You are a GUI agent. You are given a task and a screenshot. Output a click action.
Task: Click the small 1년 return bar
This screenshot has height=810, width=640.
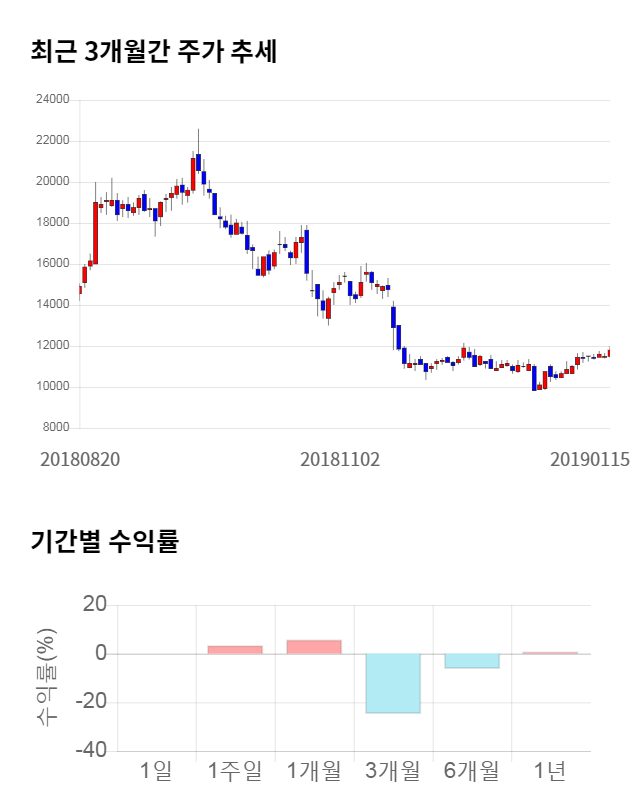tap(550, 653)
